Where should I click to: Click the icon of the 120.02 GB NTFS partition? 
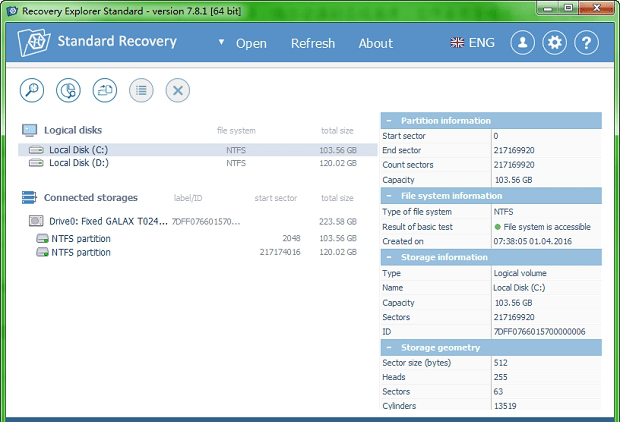pos(42,252)
